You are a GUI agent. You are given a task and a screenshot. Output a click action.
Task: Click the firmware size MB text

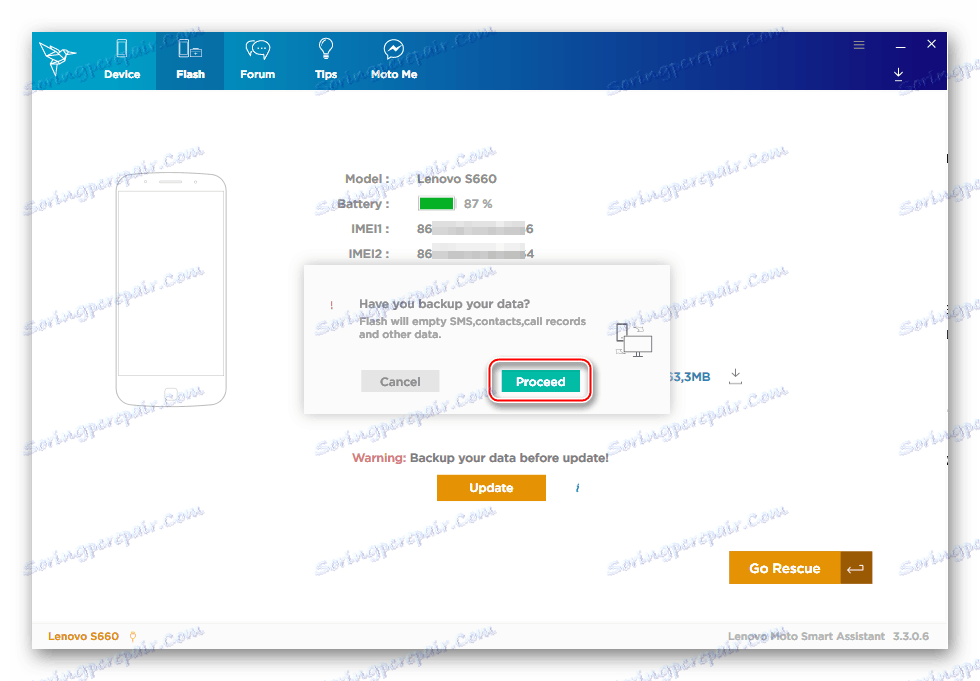tap(689, 377)
